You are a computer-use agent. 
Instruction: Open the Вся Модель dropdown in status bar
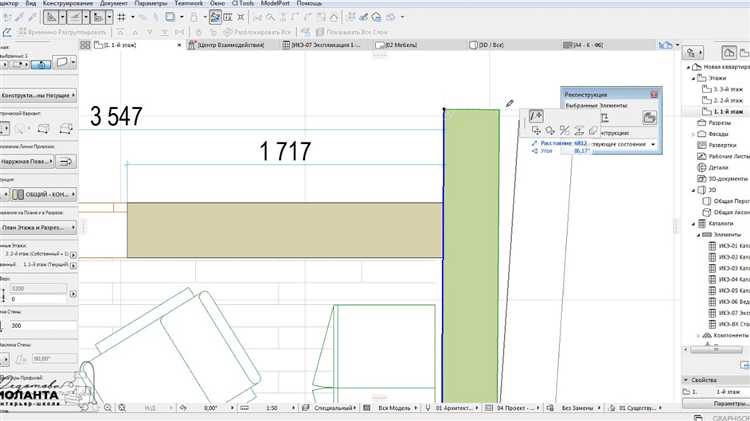[390, 408]
